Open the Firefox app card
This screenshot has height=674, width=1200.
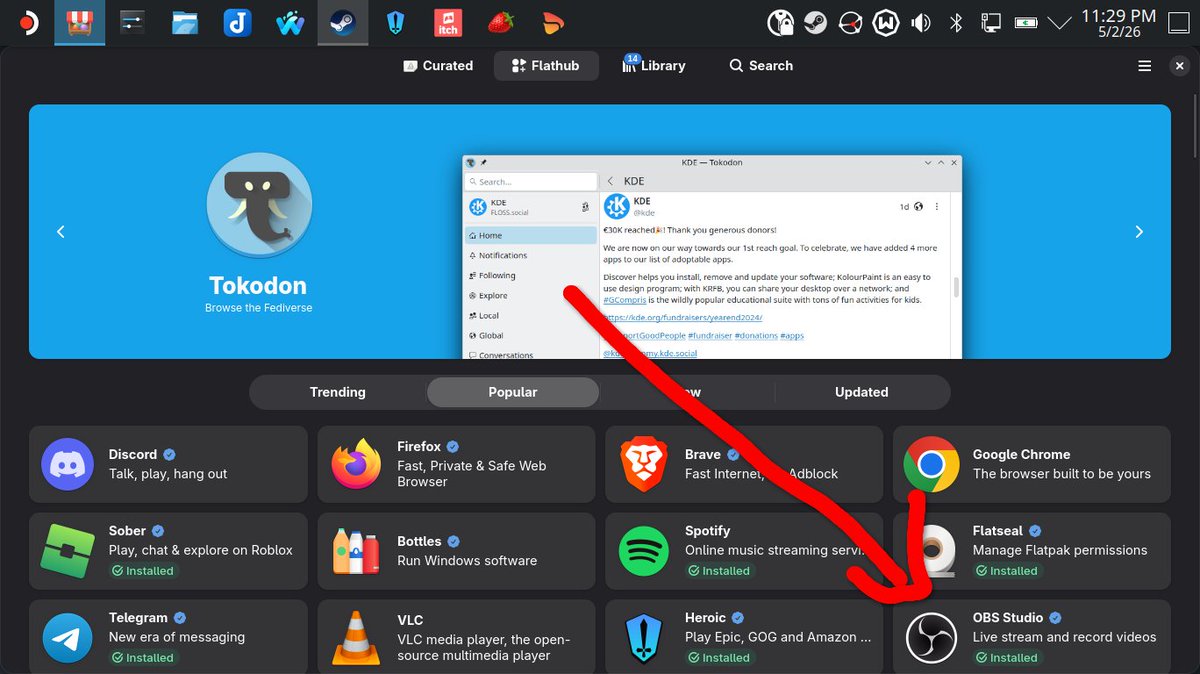(456, 464)
